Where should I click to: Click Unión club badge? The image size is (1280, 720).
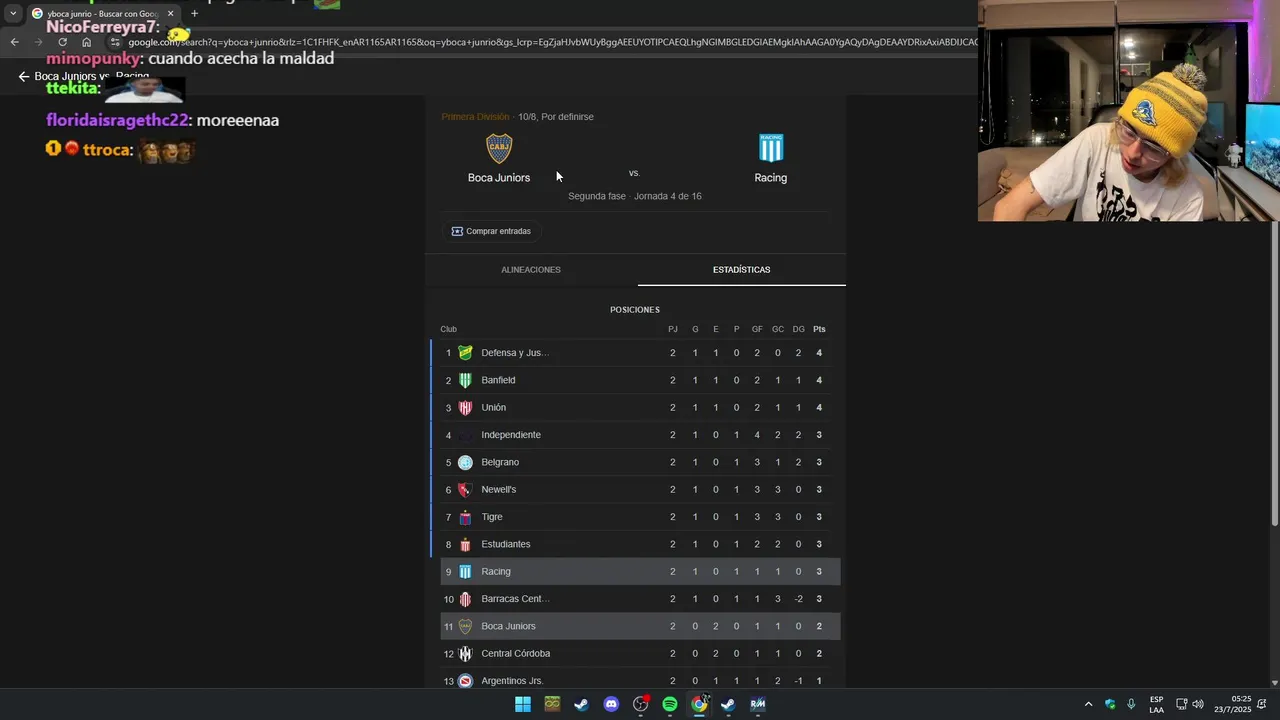pos(465,408)
